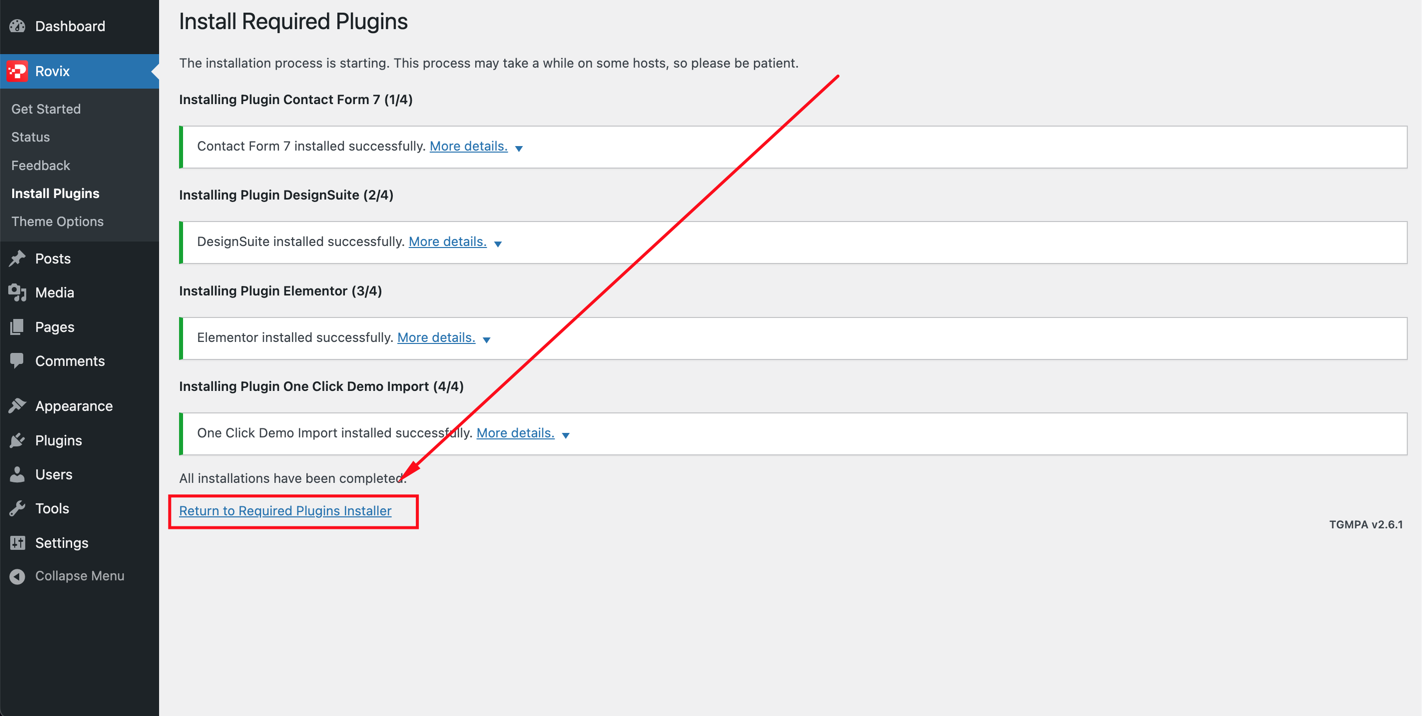
Task: Click the Comments bubble icon
Action: (x=17, y=361)
